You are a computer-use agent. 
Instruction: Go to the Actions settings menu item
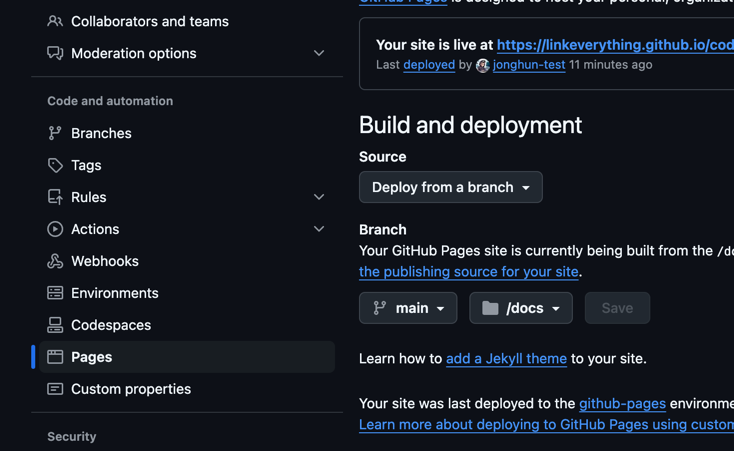tap(95, 229)
